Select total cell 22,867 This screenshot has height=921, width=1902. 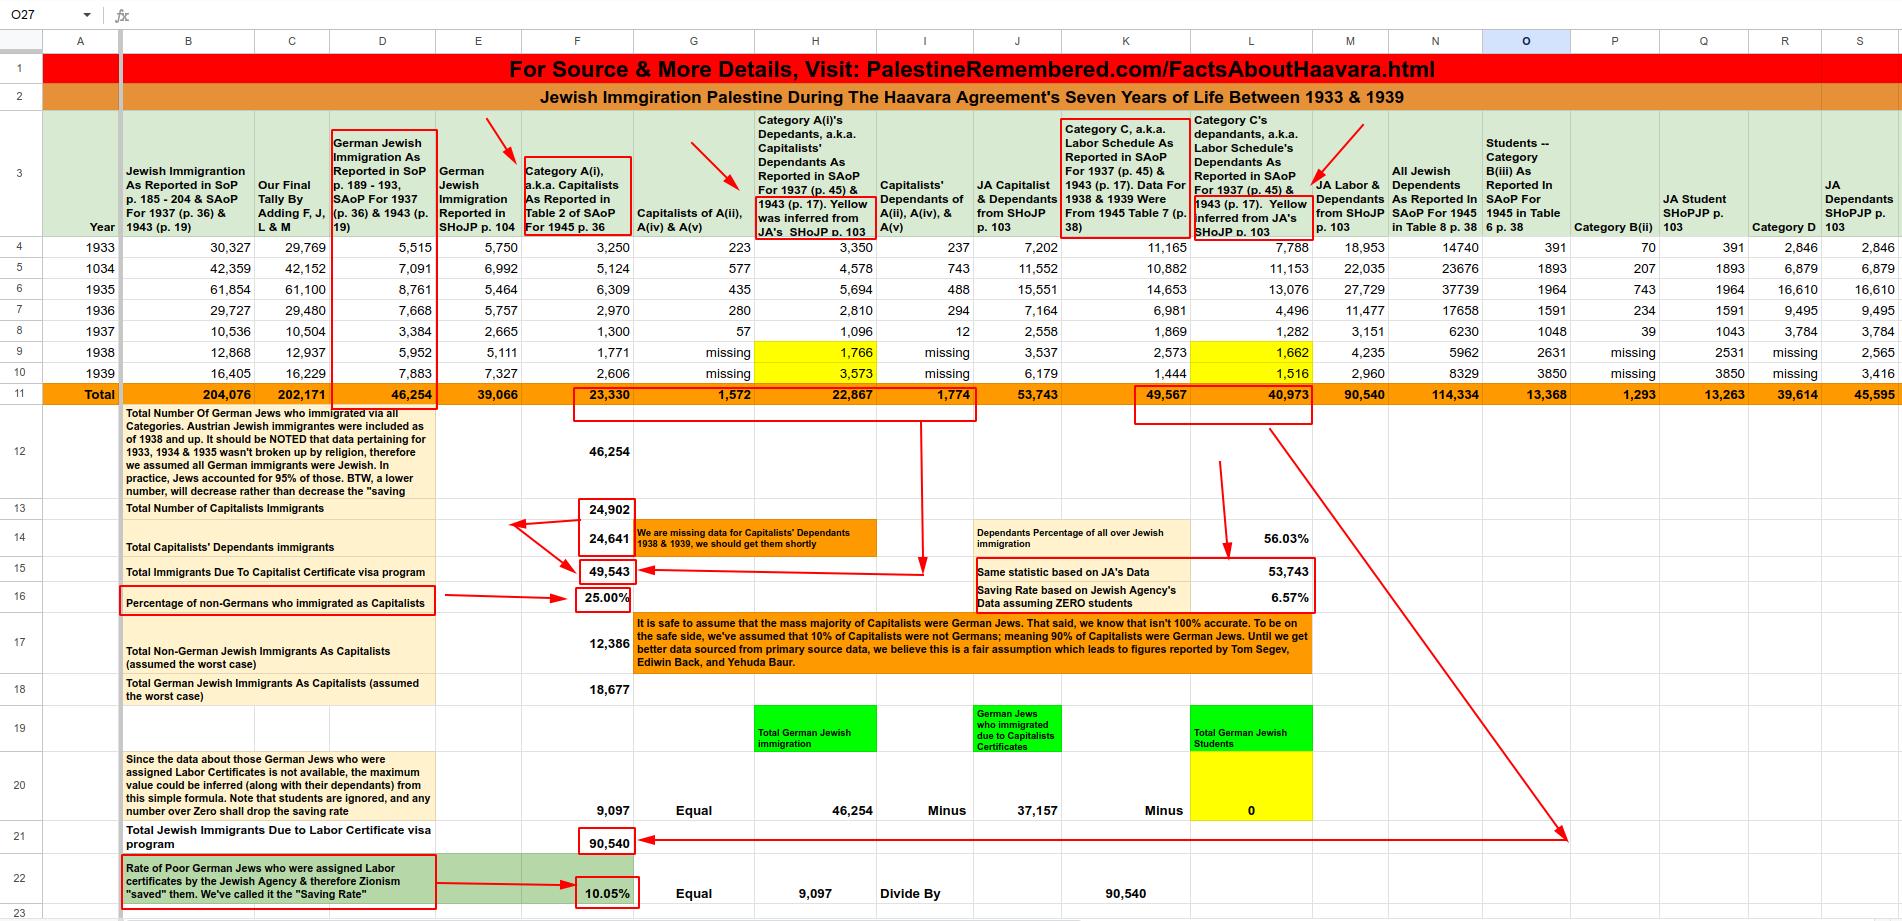coord(815,394)
